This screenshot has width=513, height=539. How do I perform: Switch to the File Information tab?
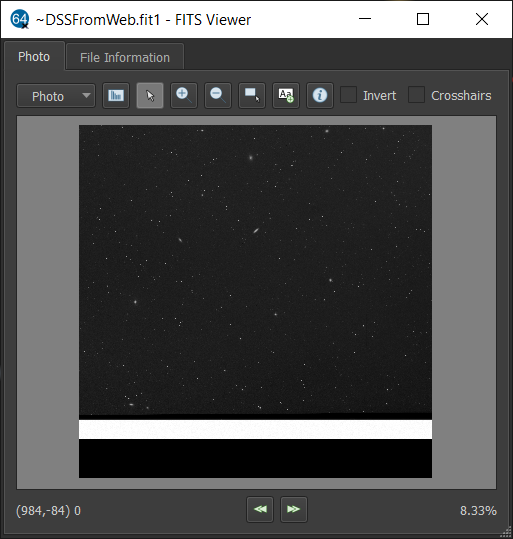click(x=125, y=57)
